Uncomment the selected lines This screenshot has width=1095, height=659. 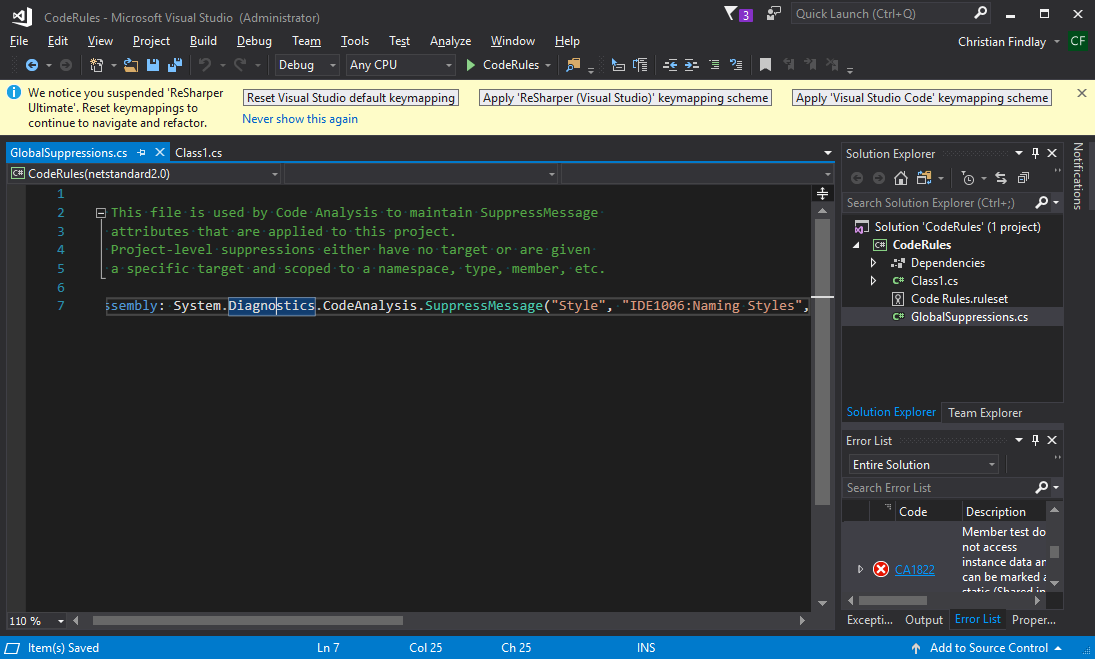point(736,65)
